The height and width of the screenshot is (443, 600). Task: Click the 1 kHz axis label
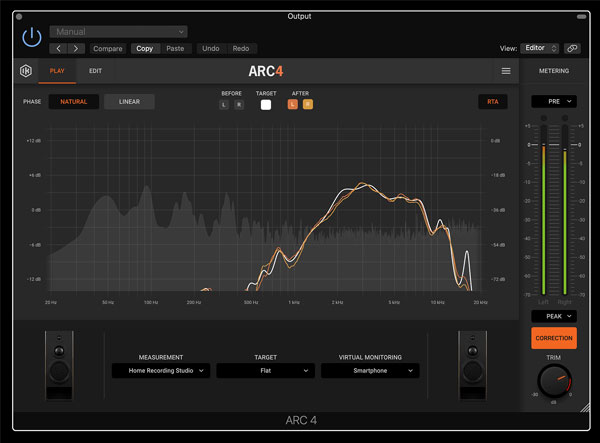294,302
